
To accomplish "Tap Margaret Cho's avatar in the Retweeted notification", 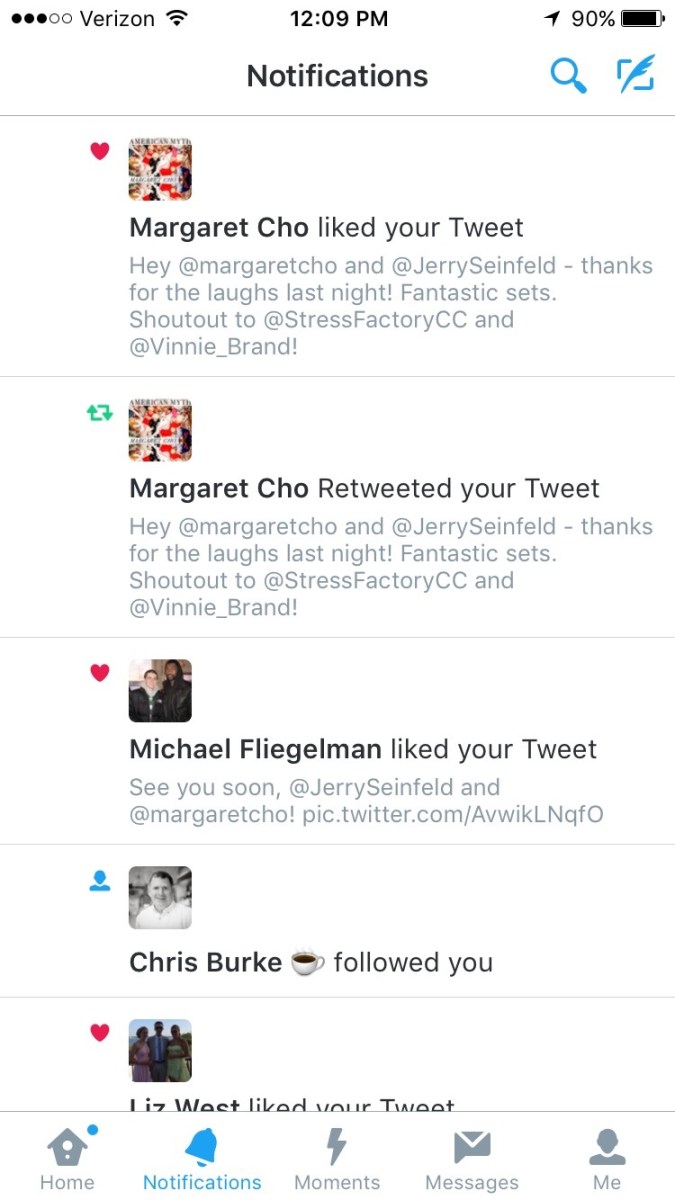I will (x=160, y=430).
